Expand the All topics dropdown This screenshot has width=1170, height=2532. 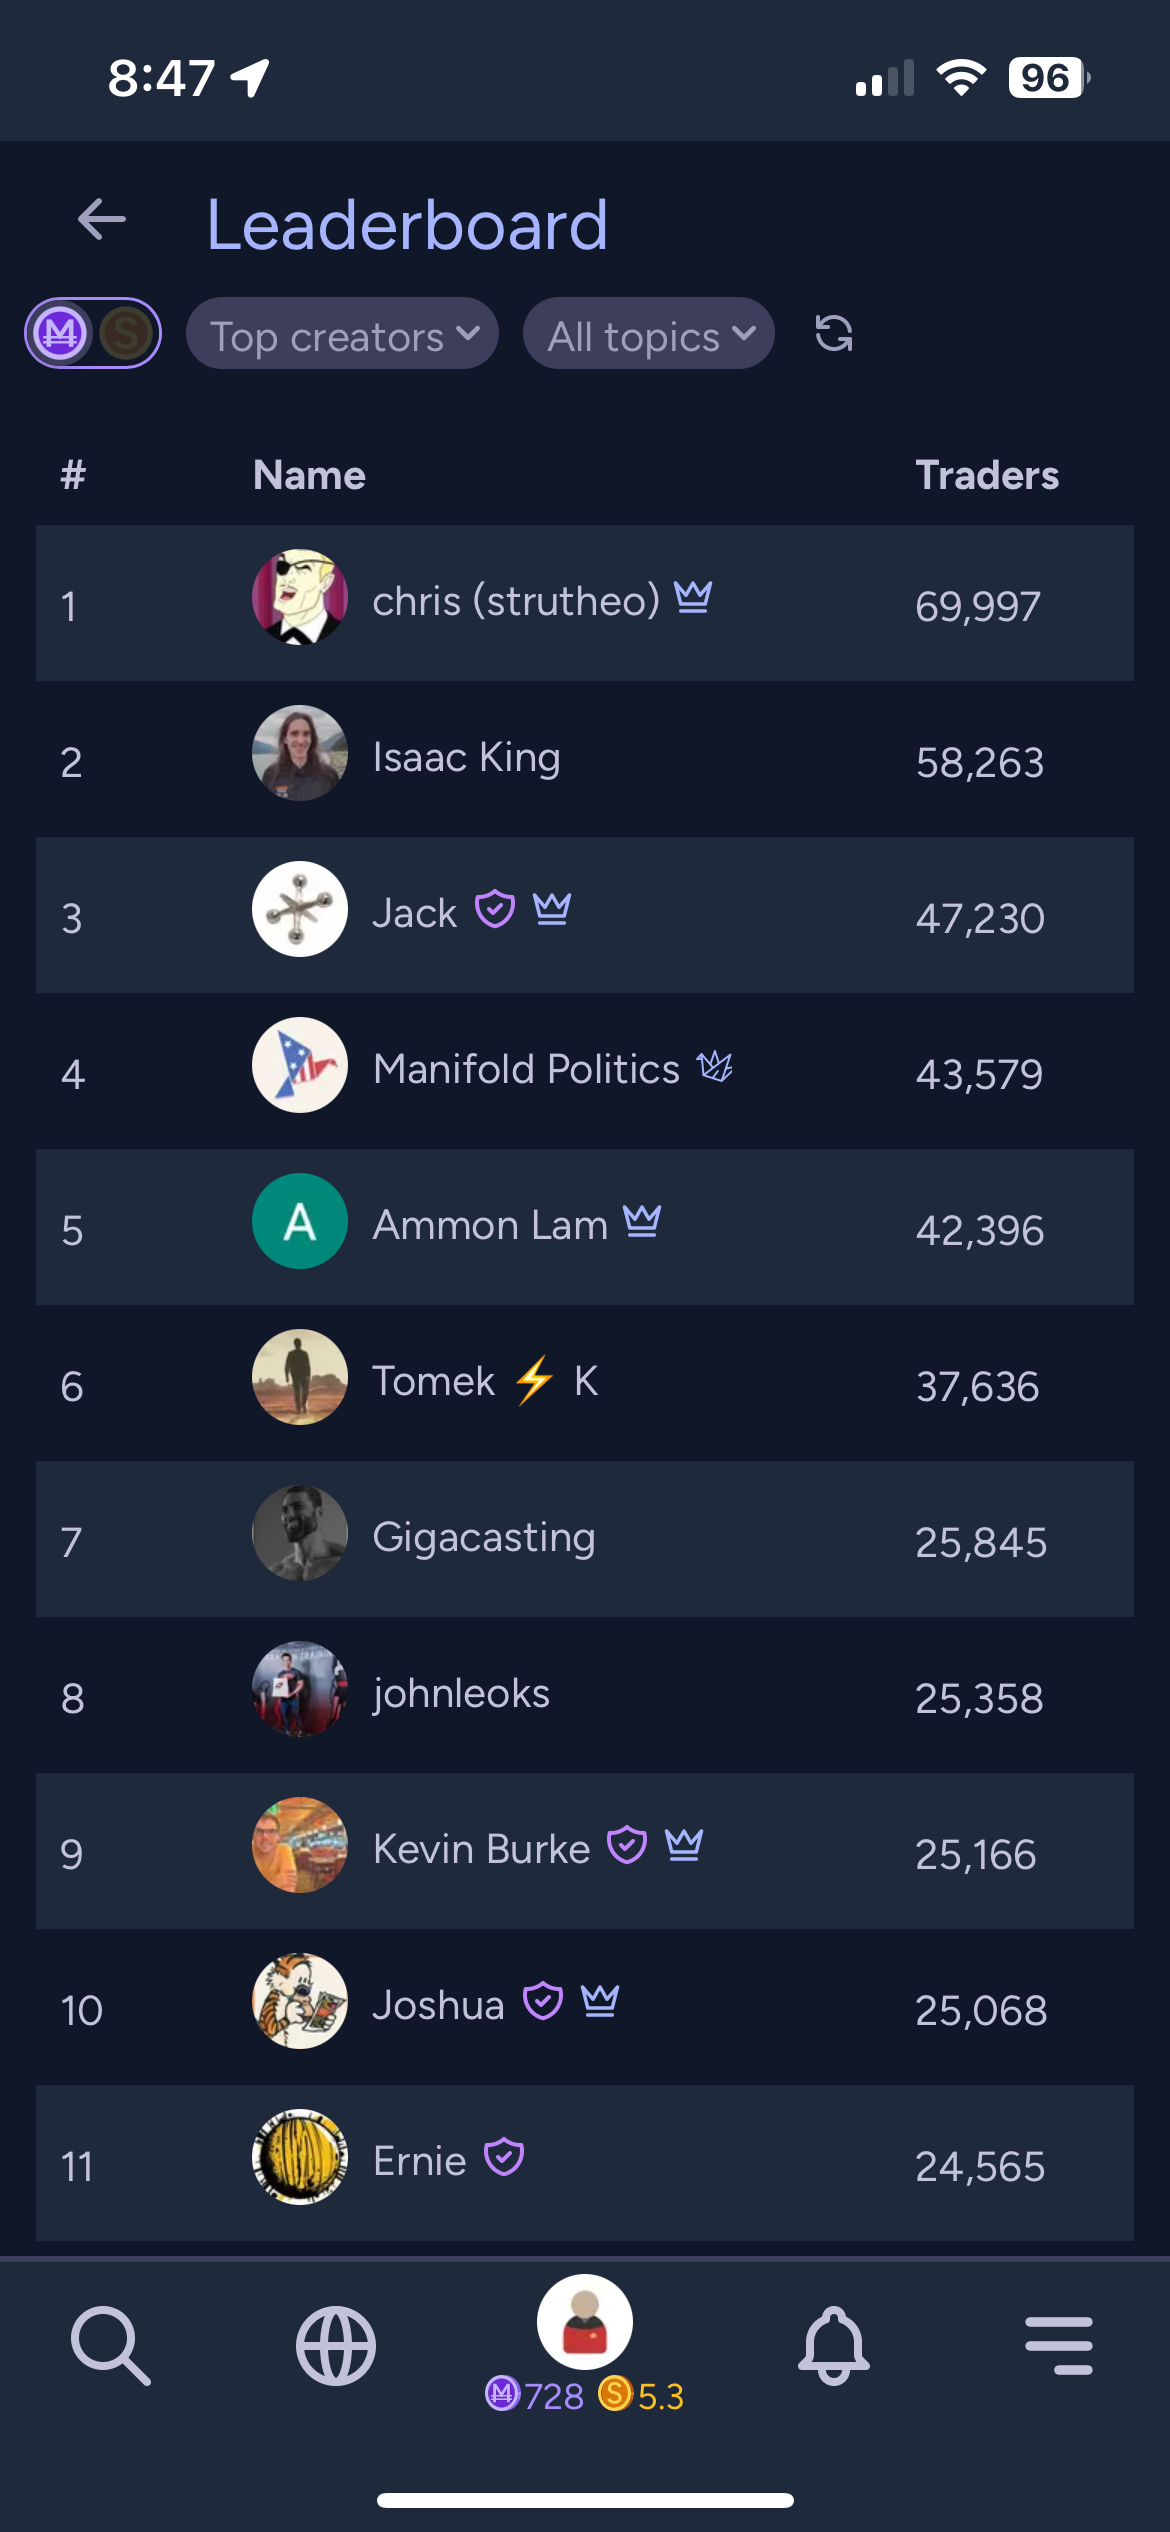point(648,334)
